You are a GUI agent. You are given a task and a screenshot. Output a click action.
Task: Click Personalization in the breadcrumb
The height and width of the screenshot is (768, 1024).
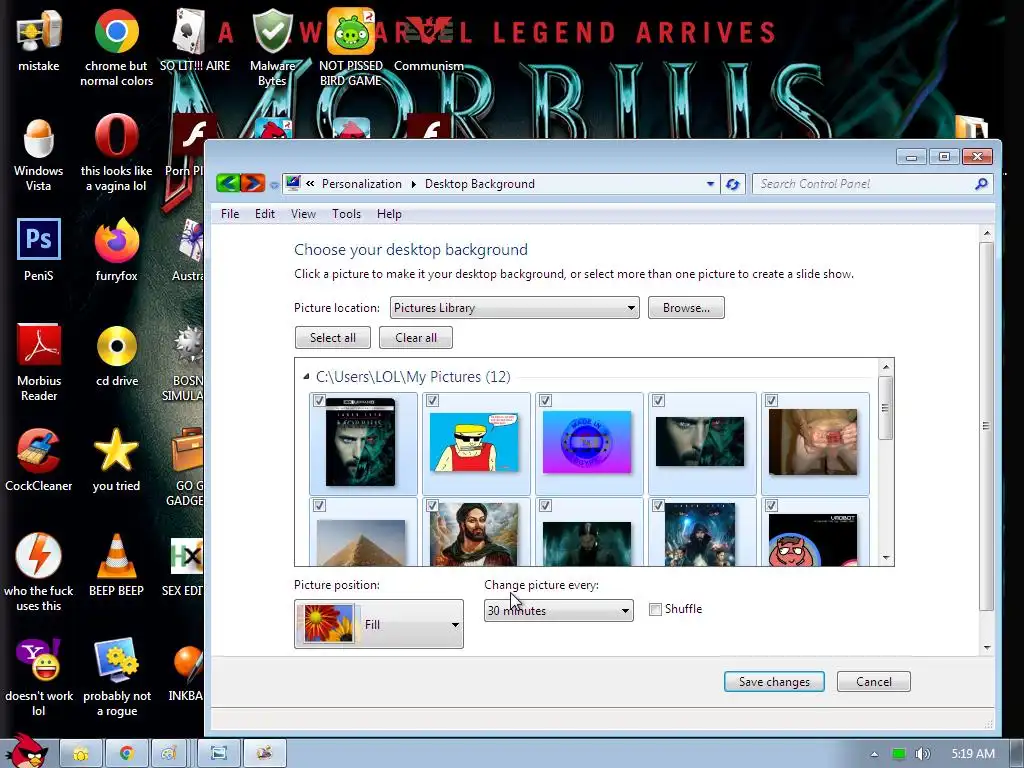pyautogui.click(x=362, y=184)
